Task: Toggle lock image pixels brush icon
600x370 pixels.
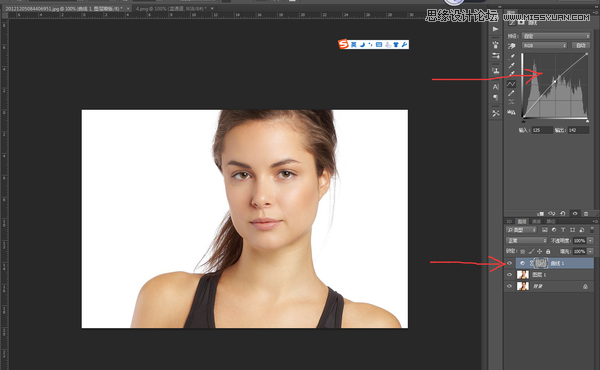Action: pos(531,251)
